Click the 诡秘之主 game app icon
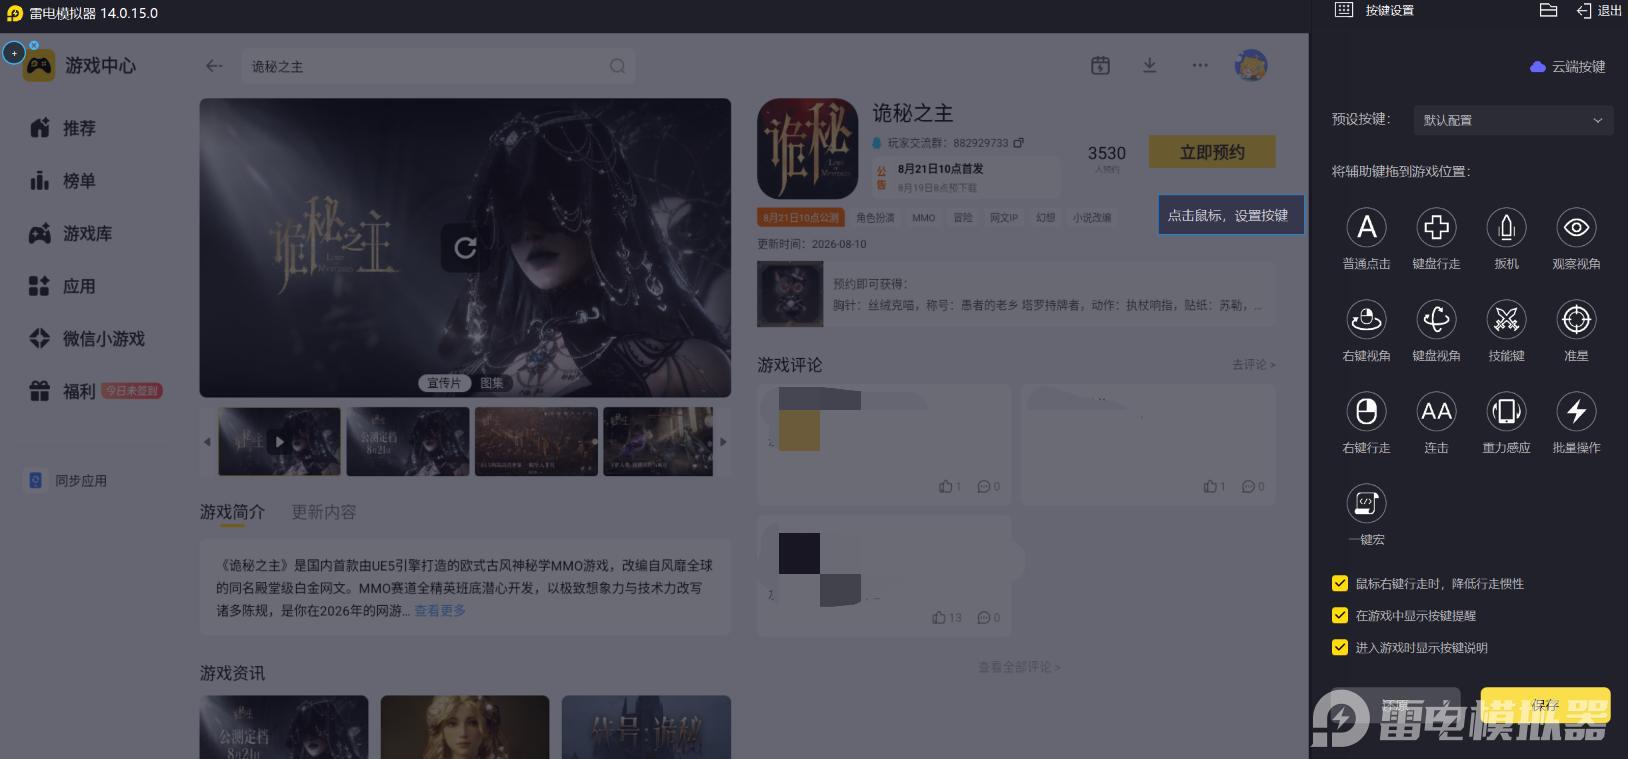 (x=807, y=148)
